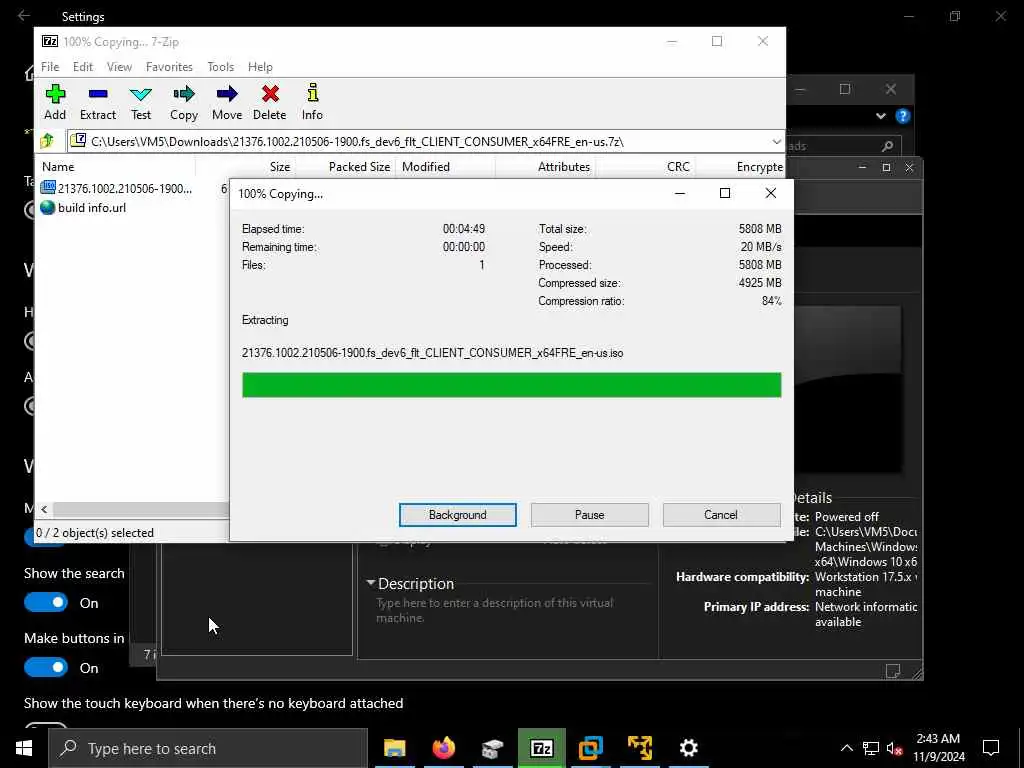The width and height of the screenshot is (1024, 768).
Task: Click the '0 / 2 object(s) selected' status
Action: pos(95,533)
